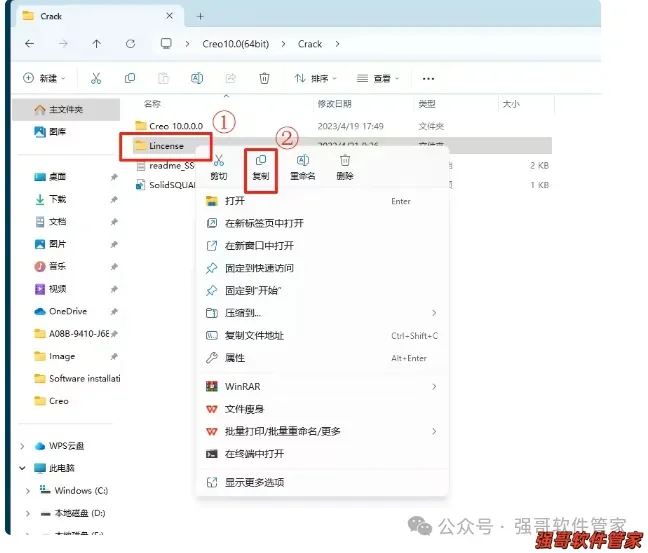Select 固定到"开始" menu entry
The image size is (648, 553).
point(322,291)
